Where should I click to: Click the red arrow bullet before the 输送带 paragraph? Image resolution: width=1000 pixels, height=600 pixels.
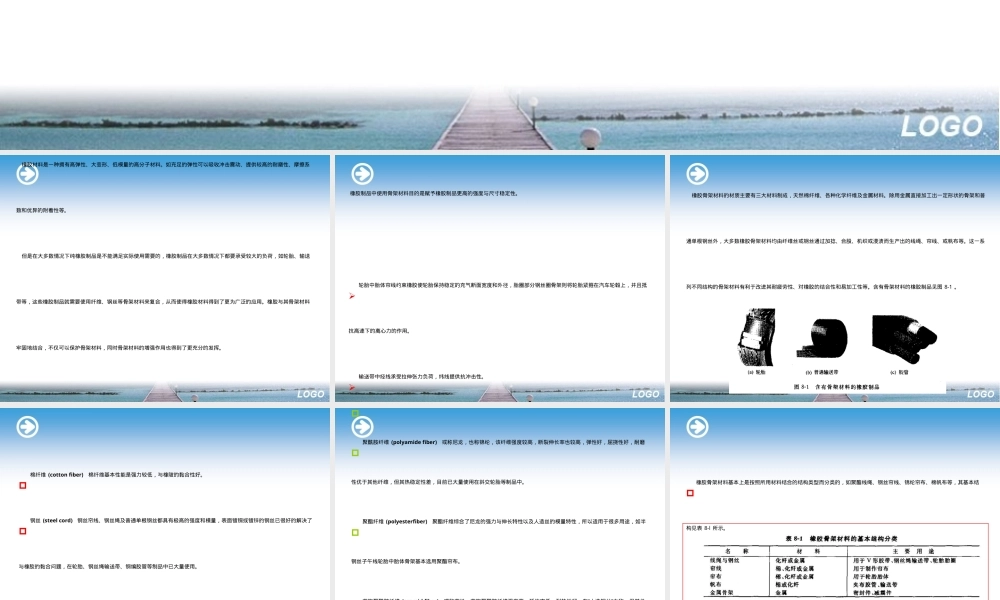pyautogui.click(x=351, y=387)
